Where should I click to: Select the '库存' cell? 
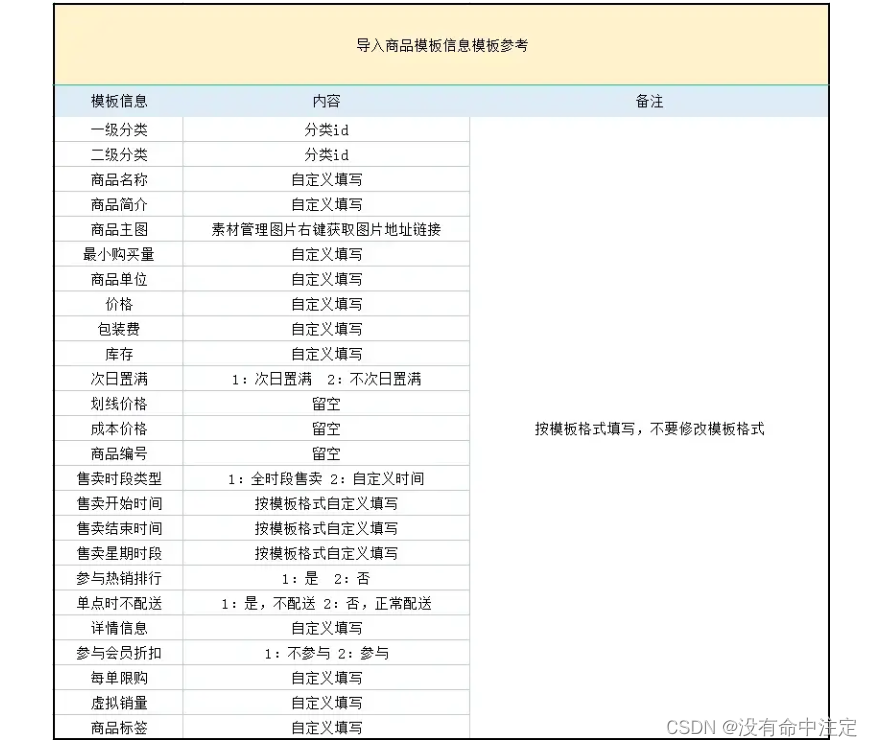(119, 354)
